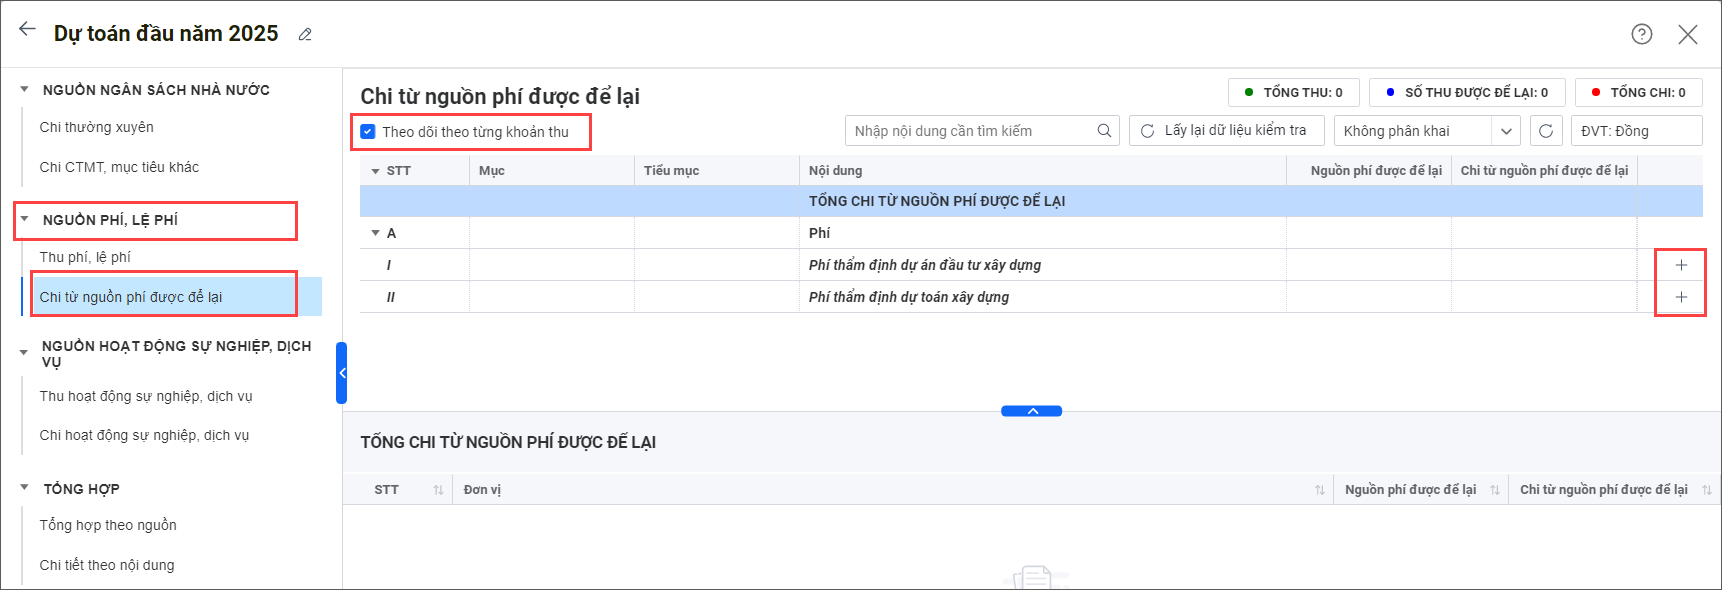
Task: Click the refresh icon next to Không phân khai
Action: pos(1545,131)
